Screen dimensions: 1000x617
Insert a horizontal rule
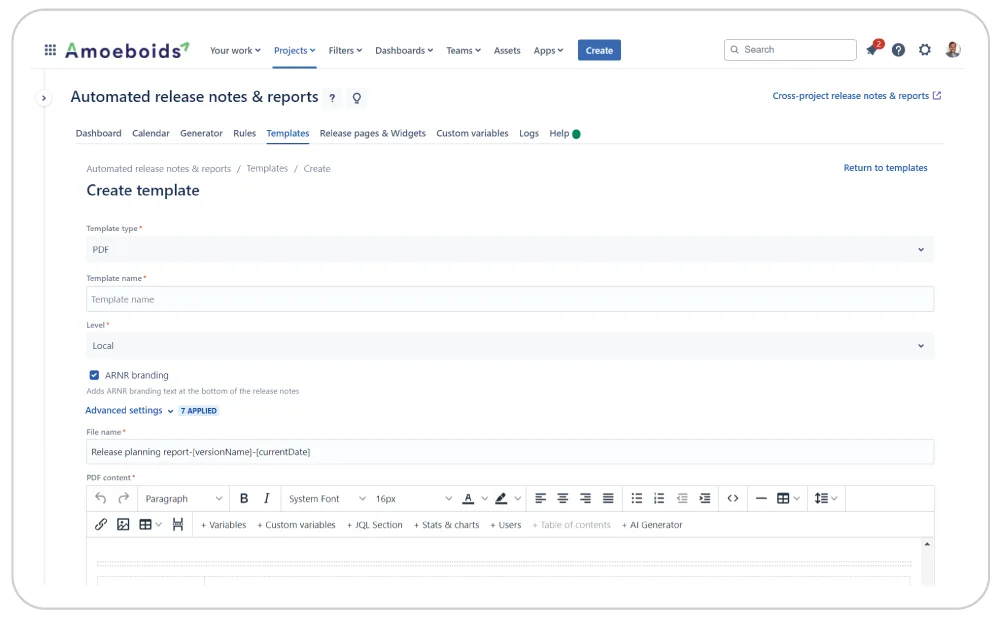coord(760,497)
